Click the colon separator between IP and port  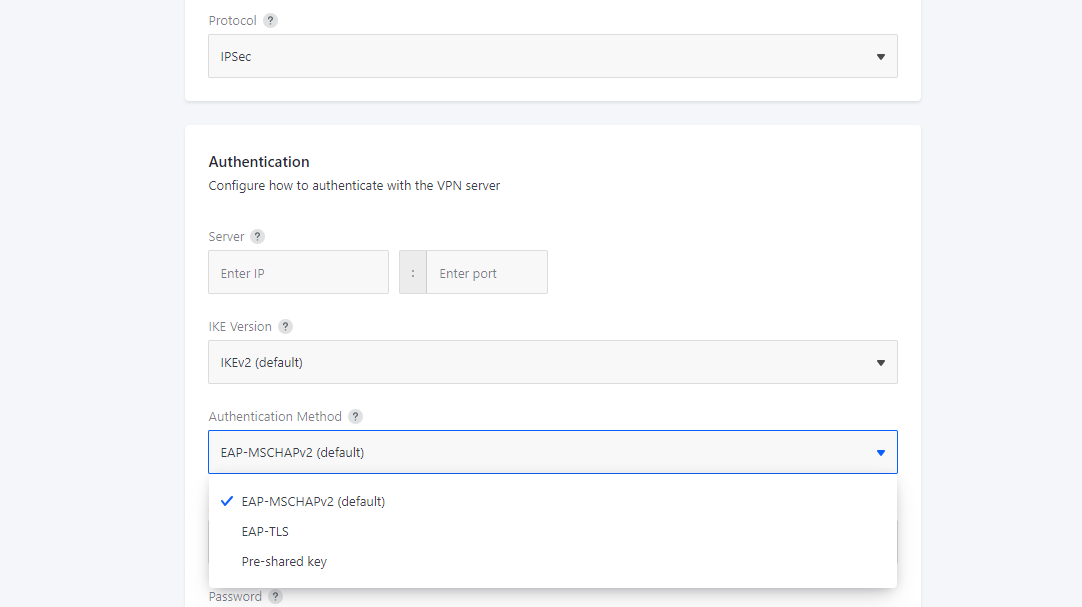click(412, 273)
